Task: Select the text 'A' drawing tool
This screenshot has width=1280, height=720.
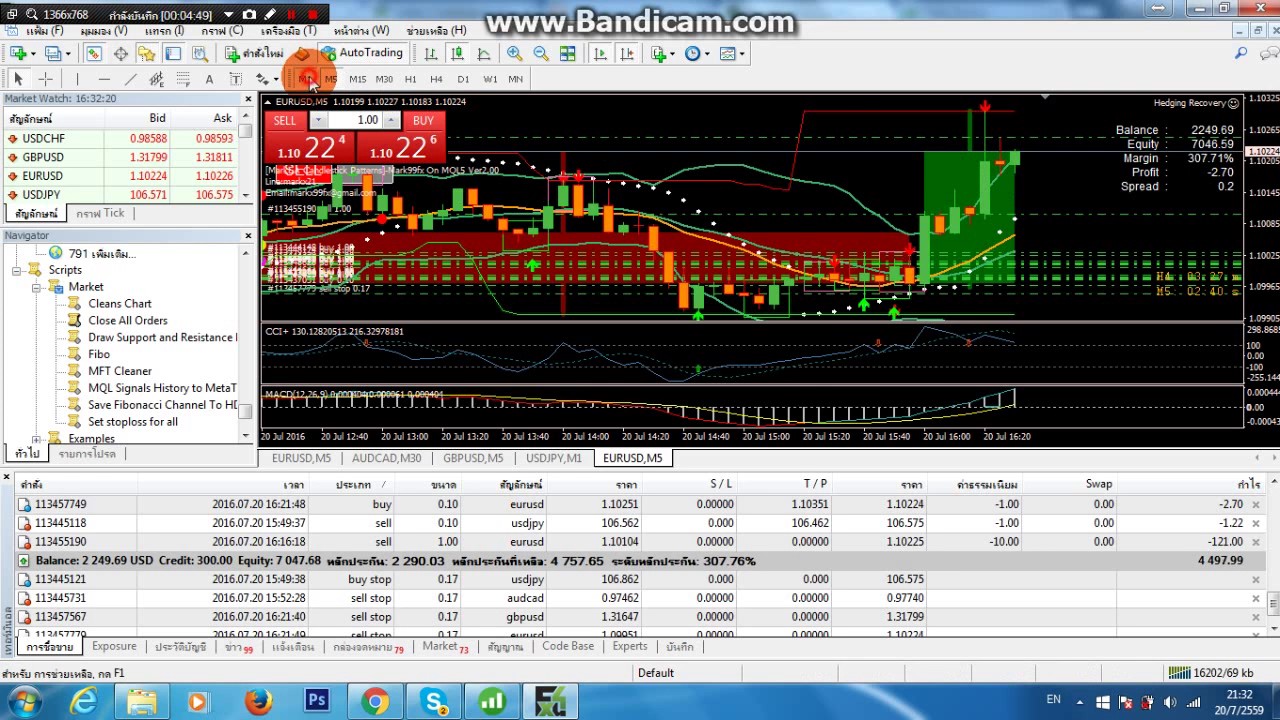Action: tap(209, 79)
